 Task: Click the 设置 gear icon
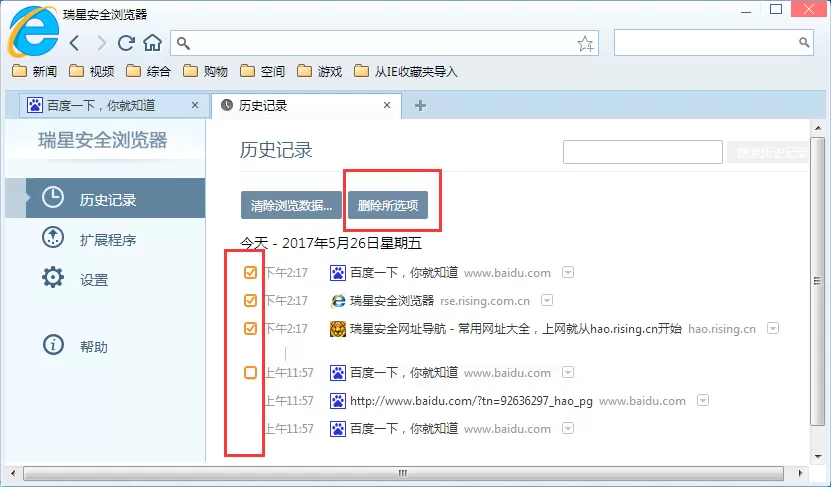[x=53, y=277]
